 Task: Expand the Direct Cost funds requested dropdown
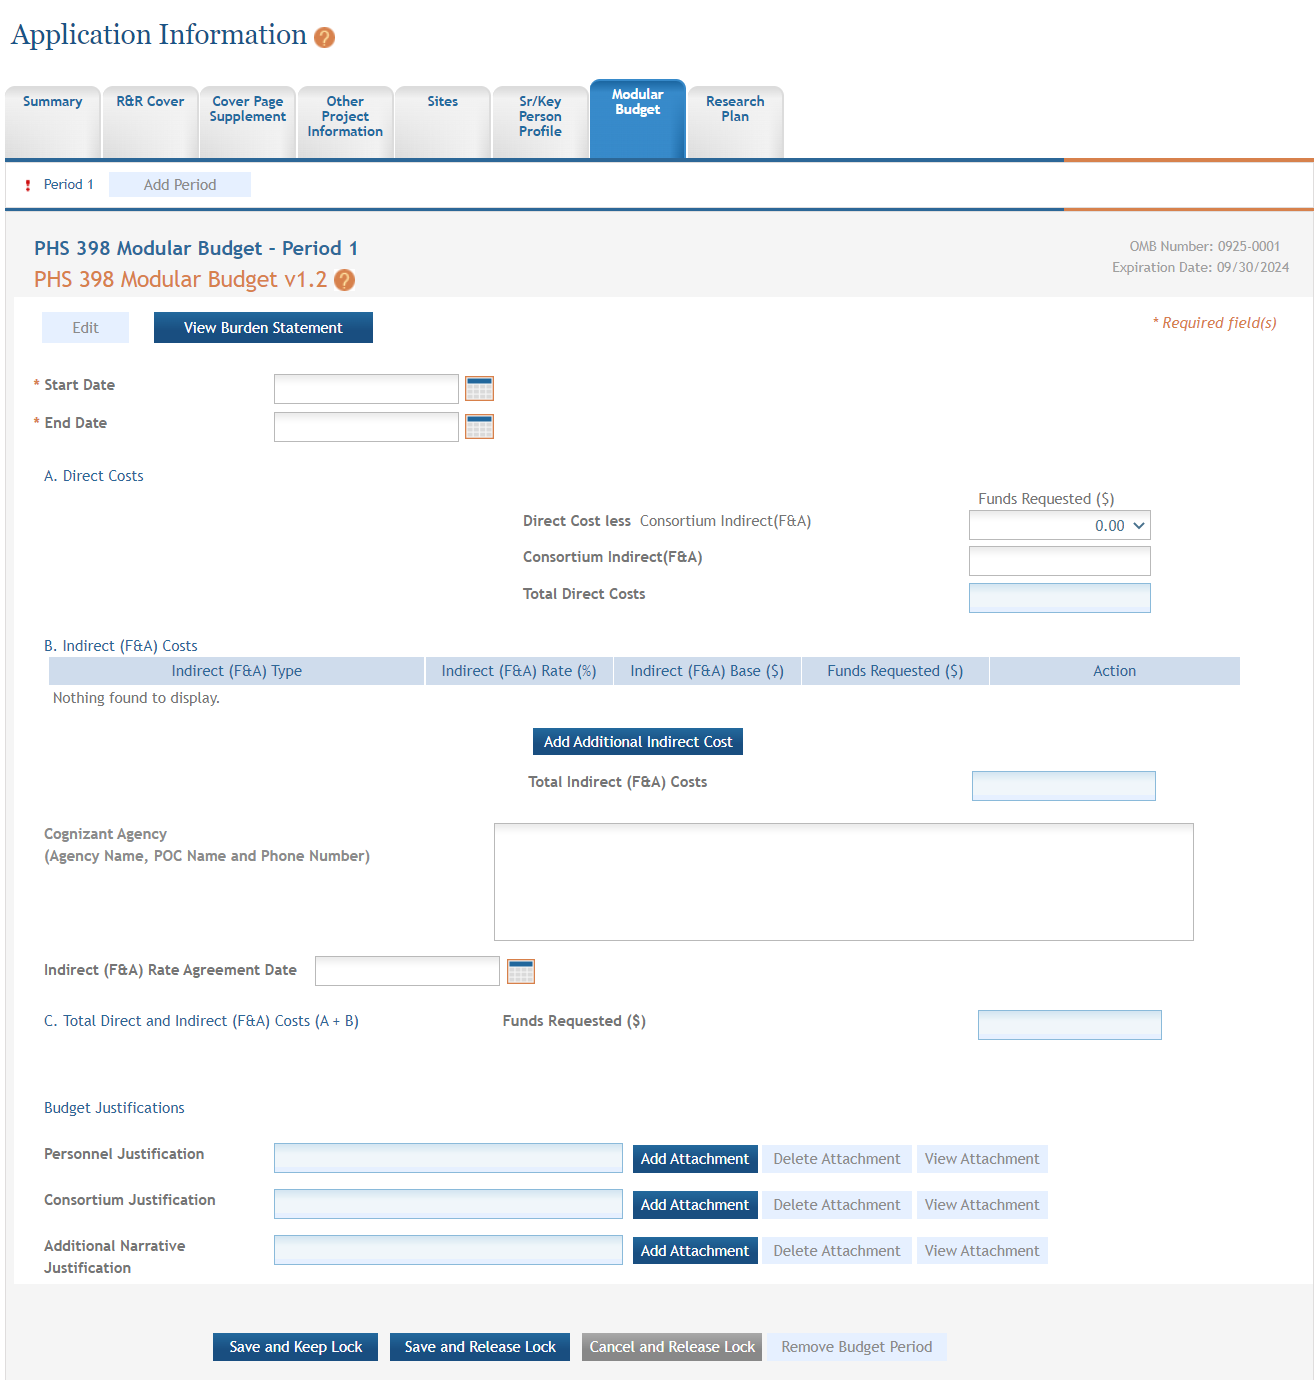pos(1138,526)
